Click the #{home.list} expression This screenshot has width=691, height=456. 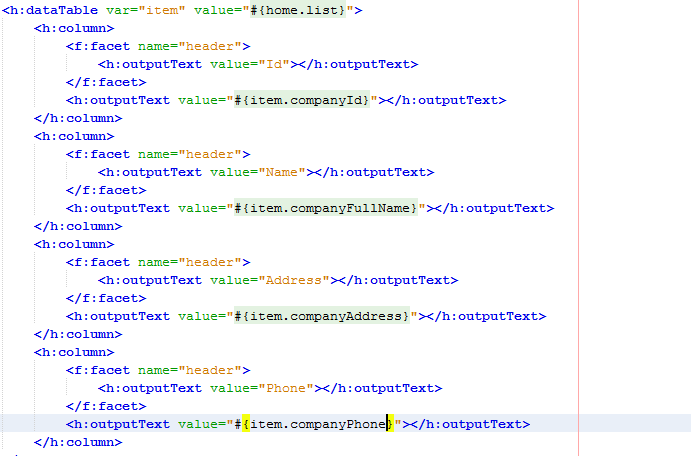(298, 10)
